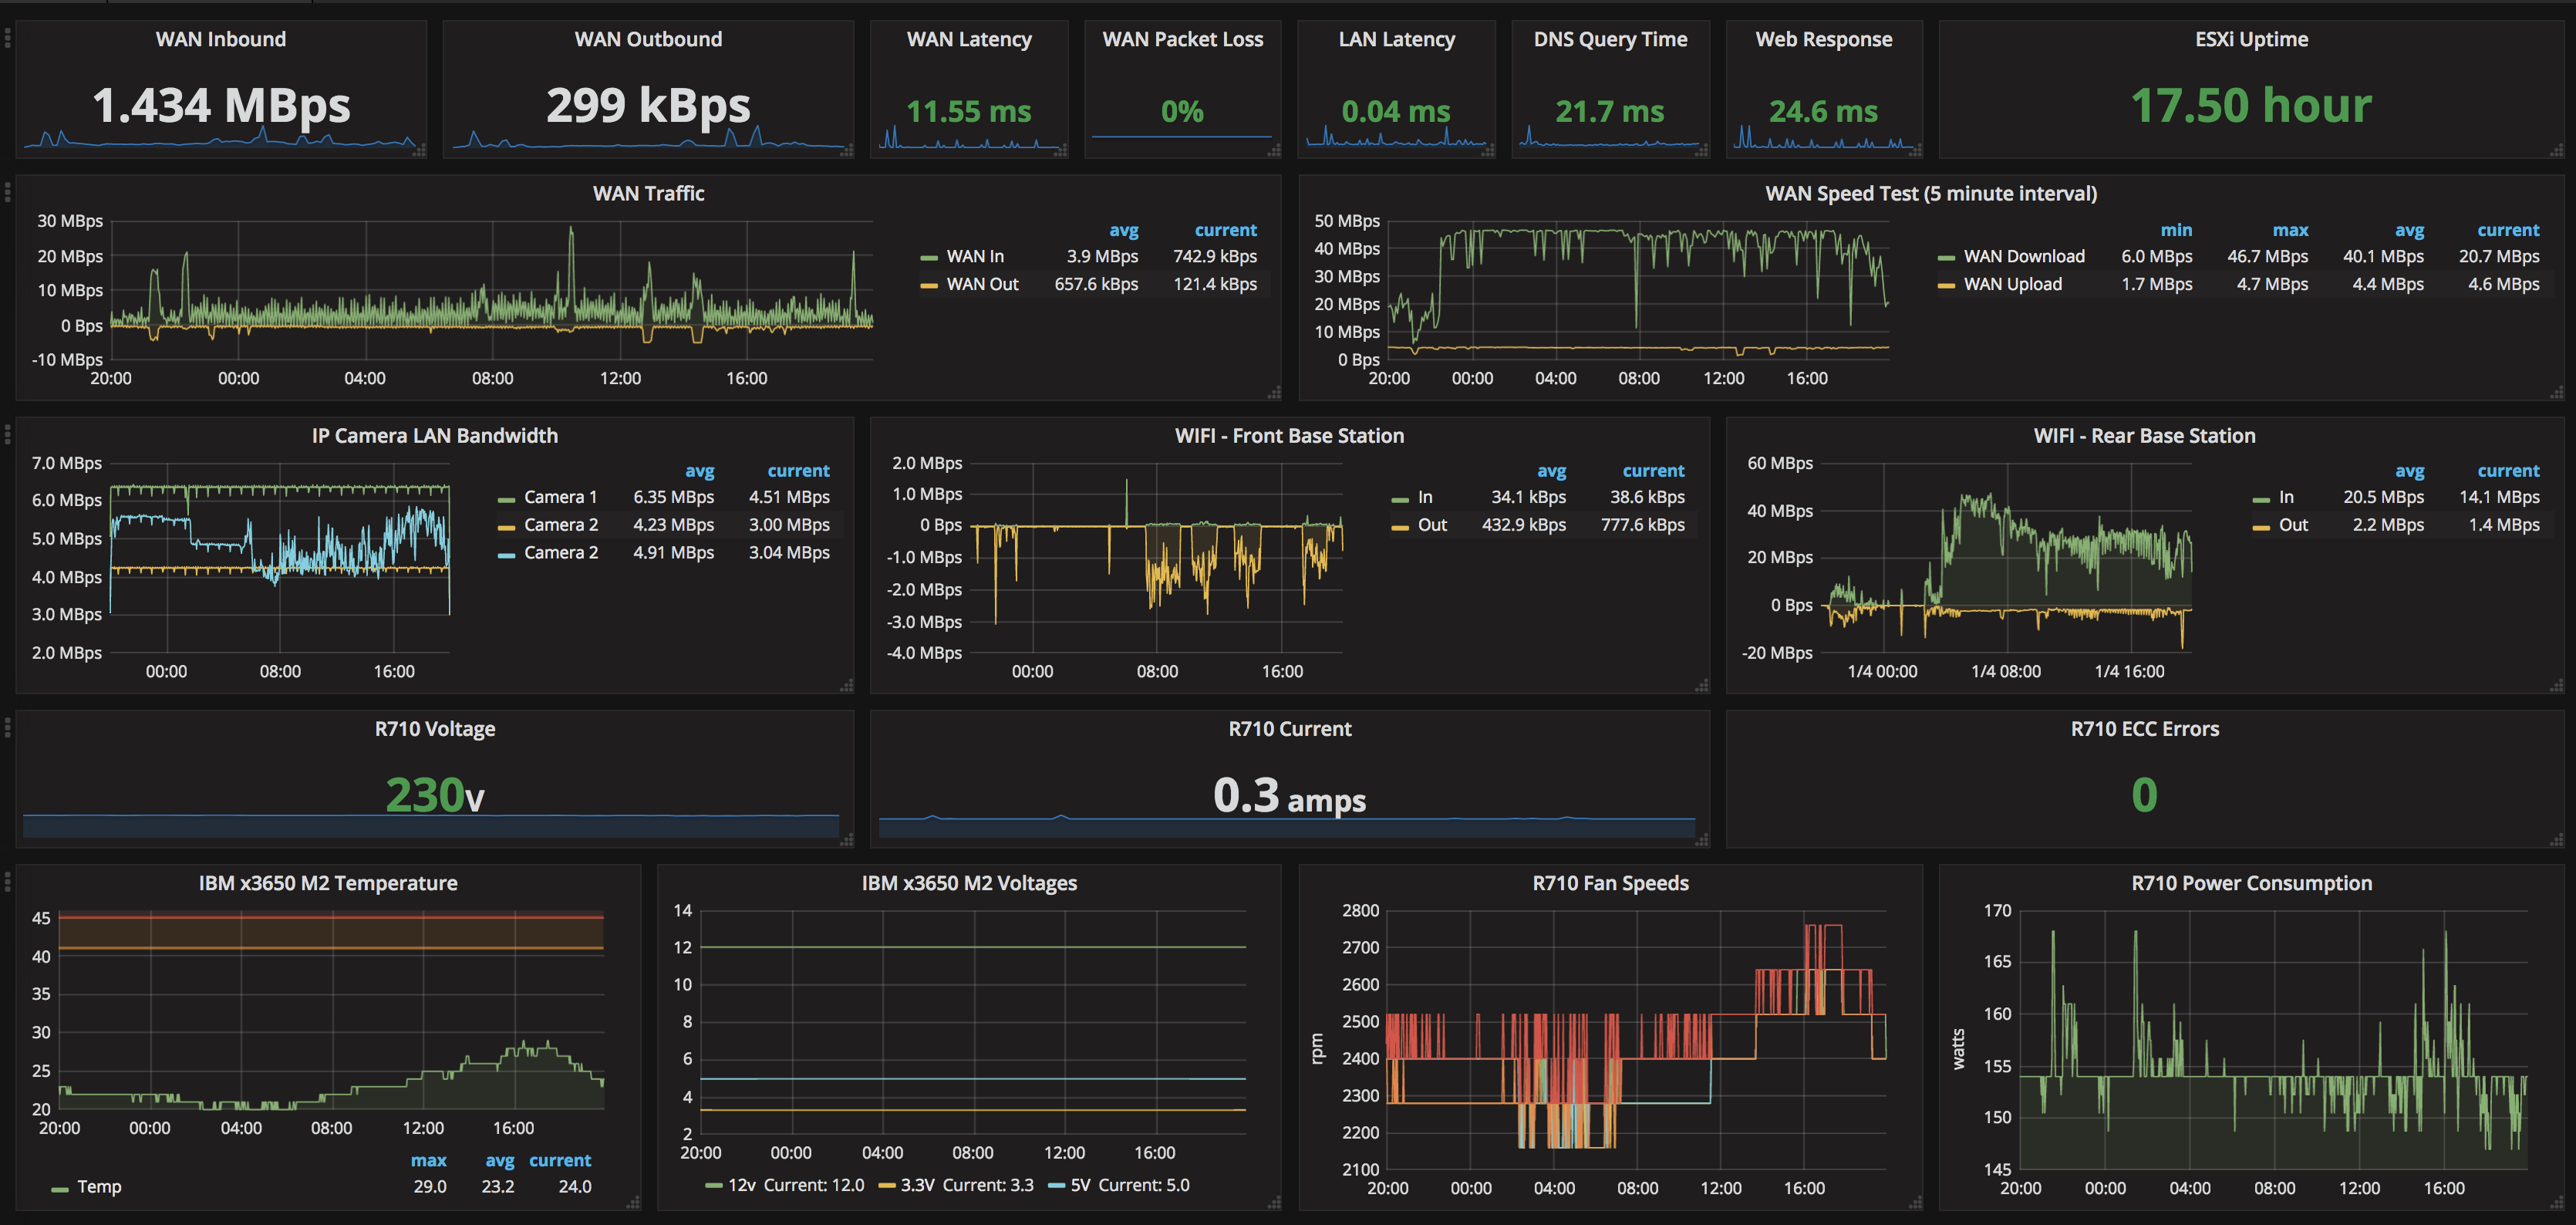
Task: Toggle the 12v series in voltages legend
Action: point(741,1185)
